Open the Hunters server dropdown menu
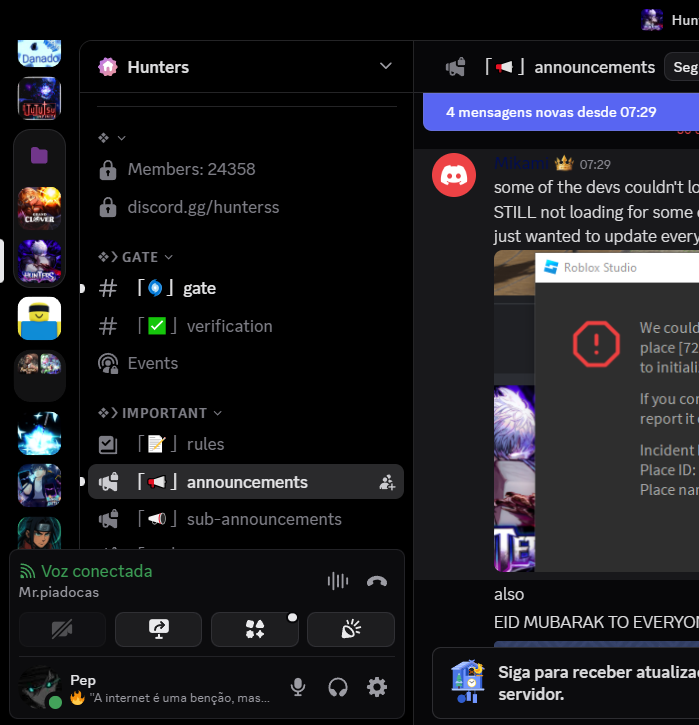 [386, 66]
